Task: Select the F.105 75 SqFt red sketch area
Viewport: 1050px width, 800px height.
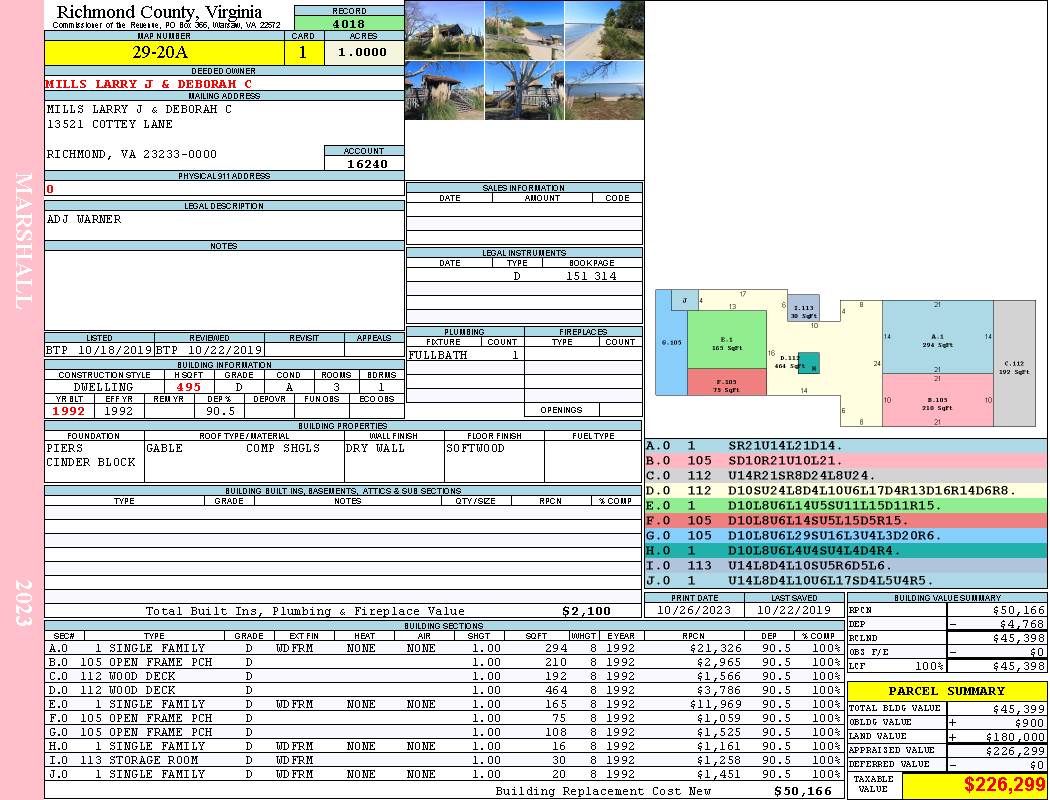Action: [x=727, y=382]
